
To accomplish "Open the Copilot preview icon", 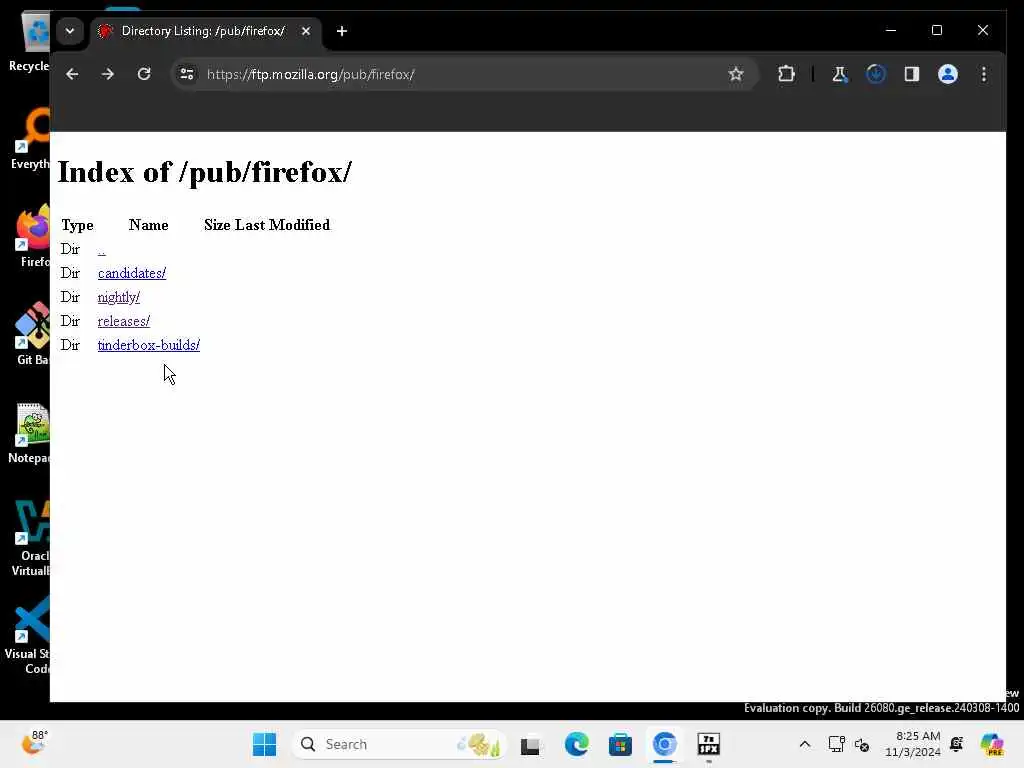I will (x=992, y=744).
